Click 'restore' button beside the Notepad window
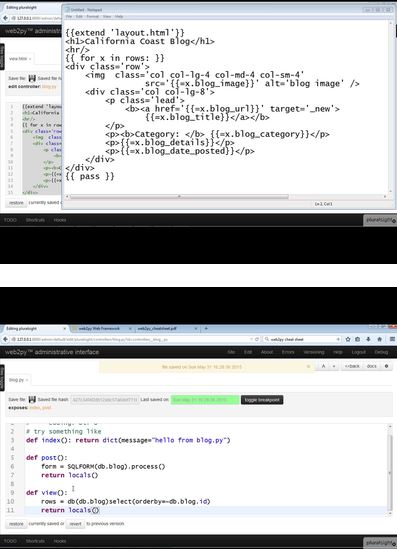Viewport: 397px width, 549px height. point(16,203)
